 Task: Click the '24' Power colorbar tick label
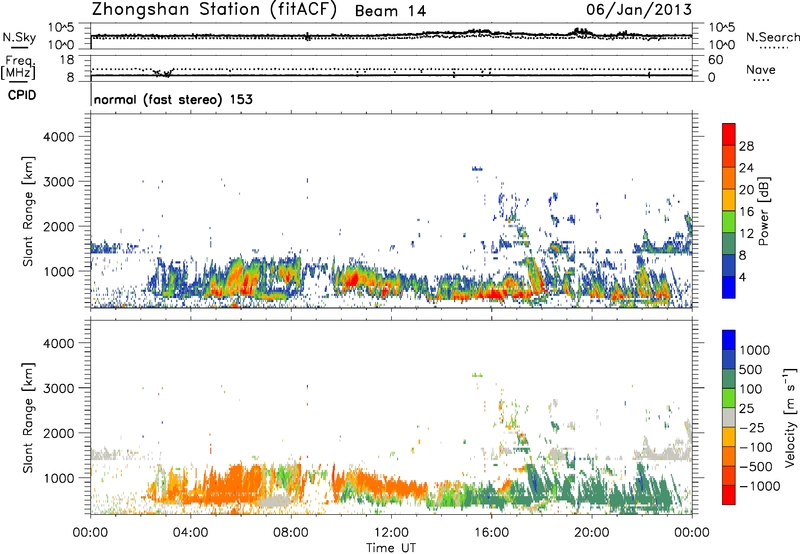tap(746, 168)
